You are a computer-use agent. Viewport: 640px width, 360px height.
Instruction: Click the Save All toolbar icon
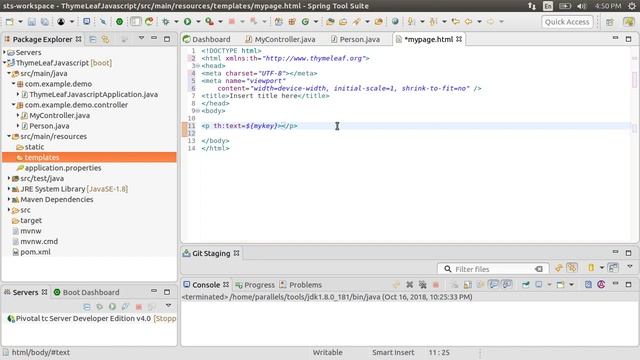(x=44, y=22)
